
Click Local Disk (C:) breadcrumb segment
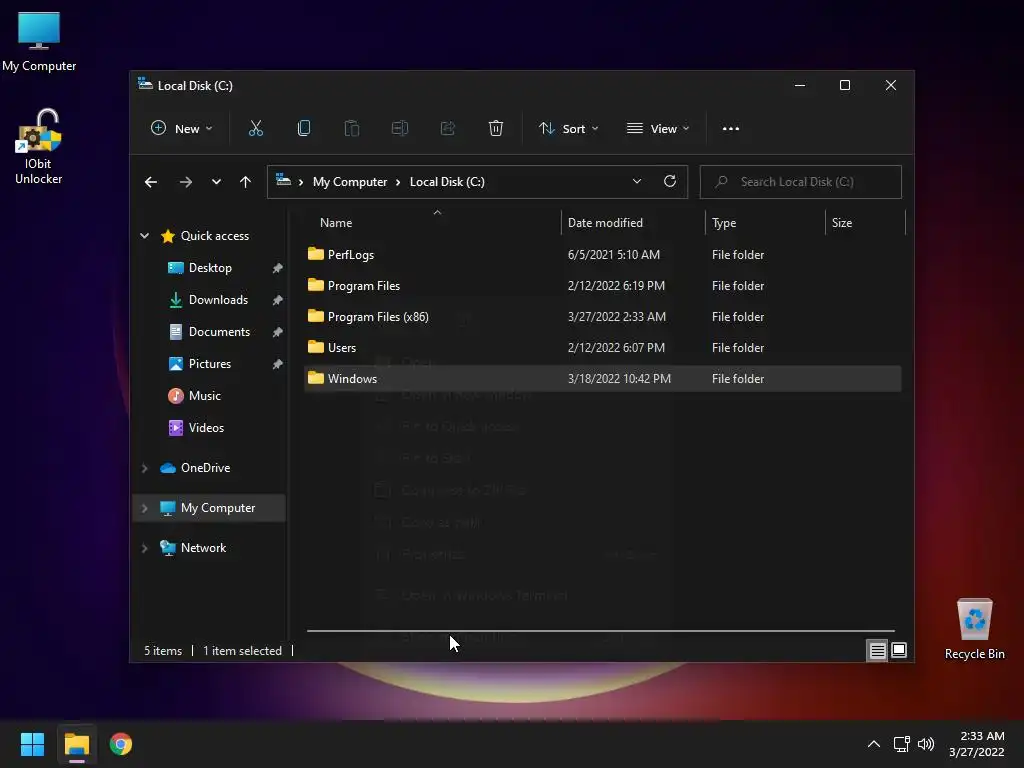pos(447,182)
